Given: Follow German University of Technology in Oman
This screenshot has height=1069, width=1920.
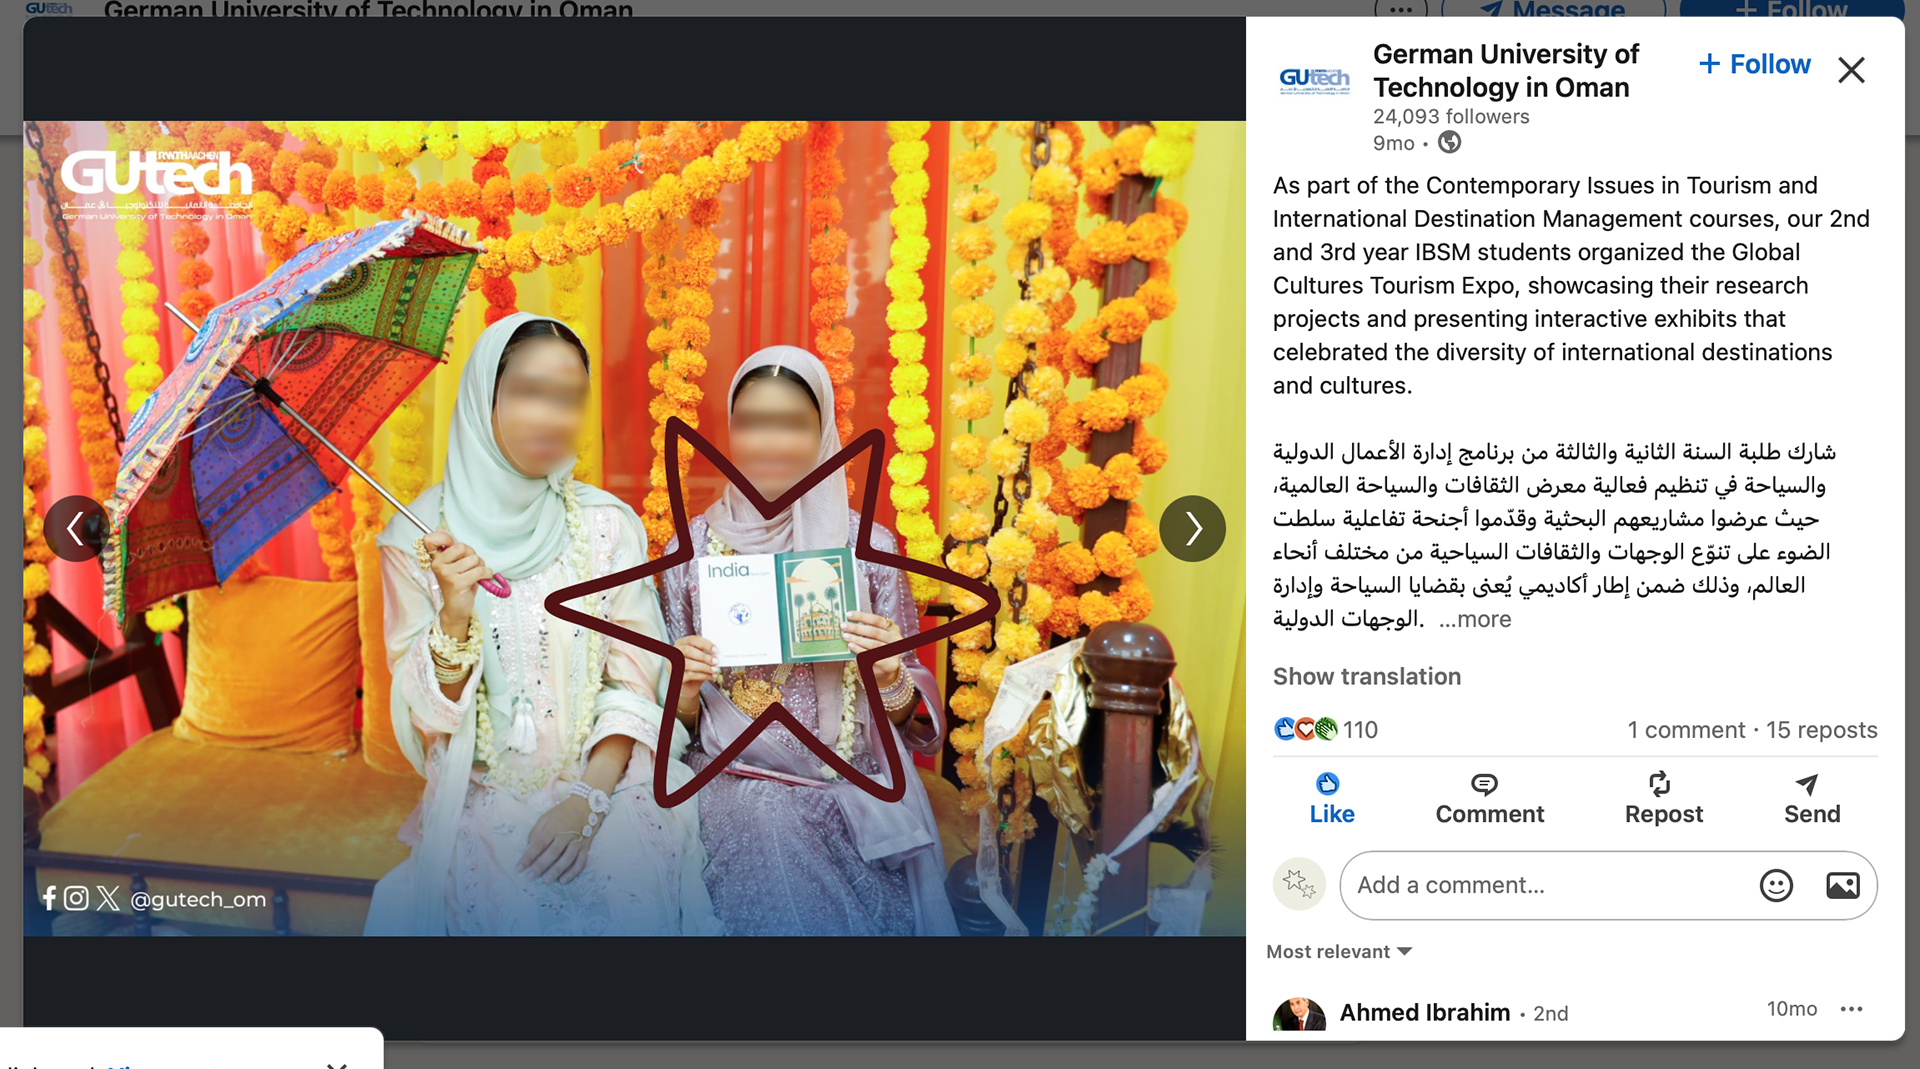Looking at the screenshot, I should click(x=1755, y=64).
